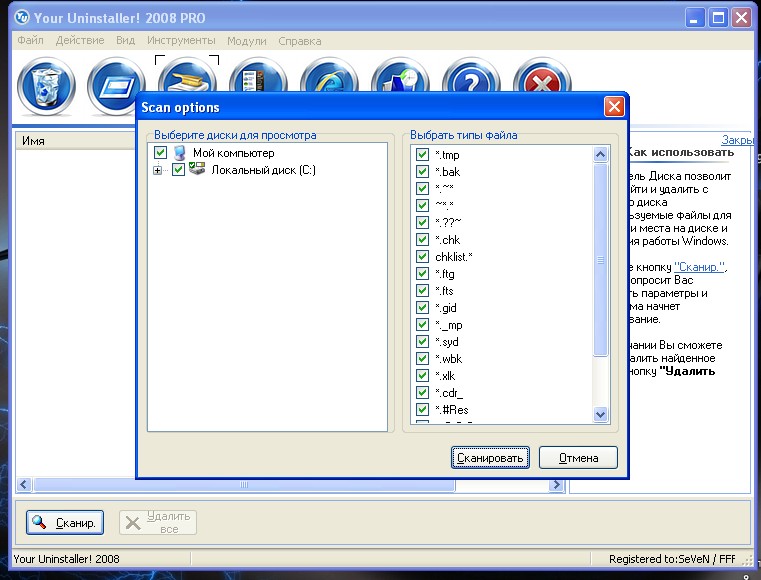This screenshot has width=761, height=580.
Task: Open the Help question mark icon
Action: (x=471, y=75)
